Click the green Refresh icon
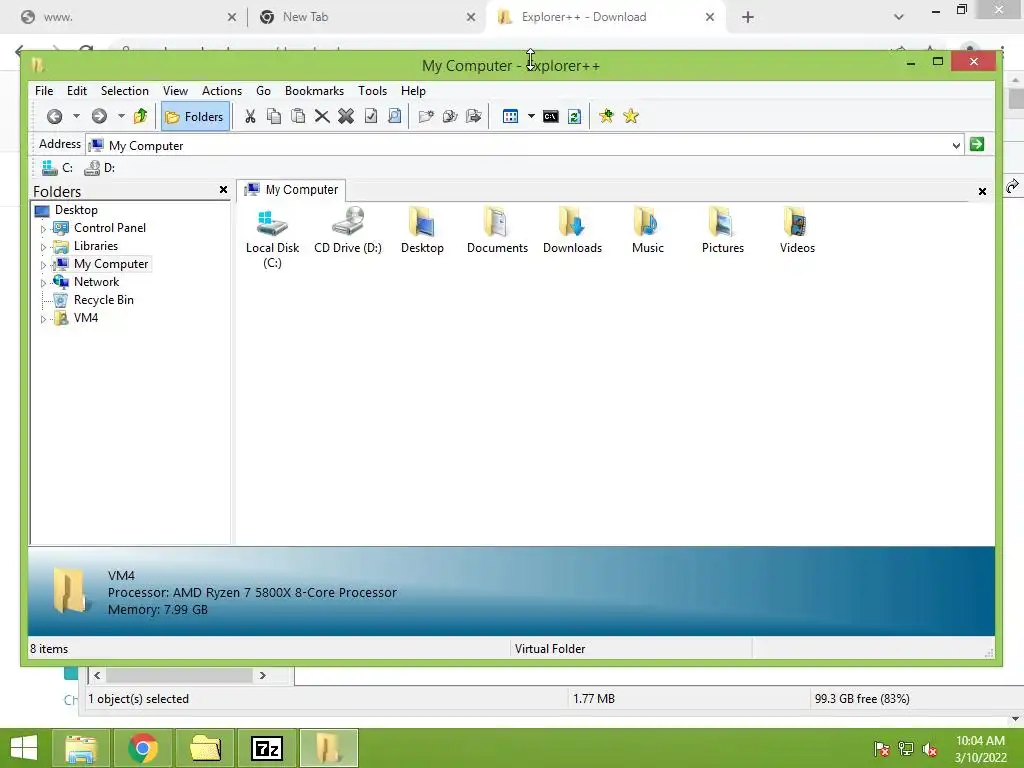 [575, 116]
